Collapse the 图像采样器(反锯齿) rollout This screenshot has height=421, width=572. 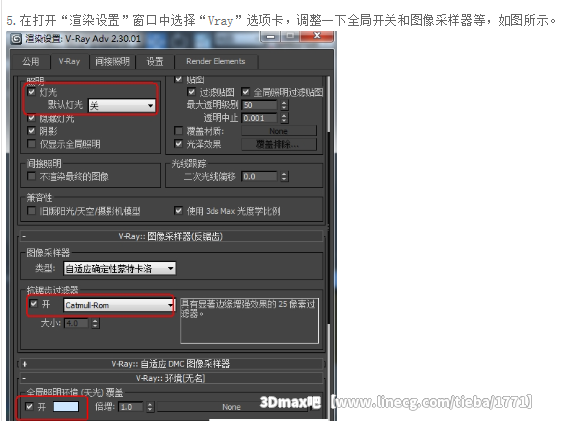(x=171, y=236)
